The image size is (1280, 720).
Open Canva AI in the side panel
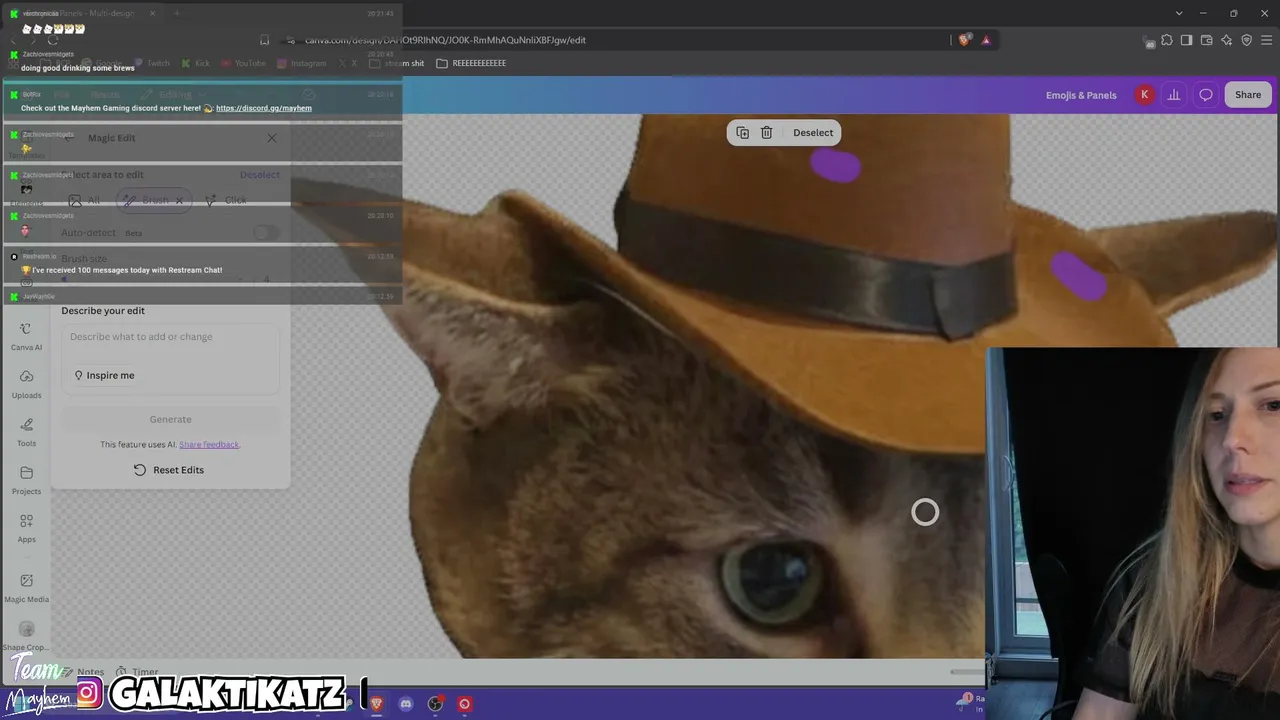pyautogui.click(x=26, y=336)
